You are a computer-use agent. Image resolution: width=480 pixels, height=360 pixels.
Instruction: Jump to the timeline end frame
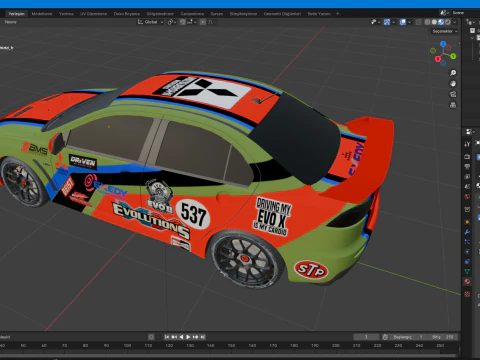(203, 337)
